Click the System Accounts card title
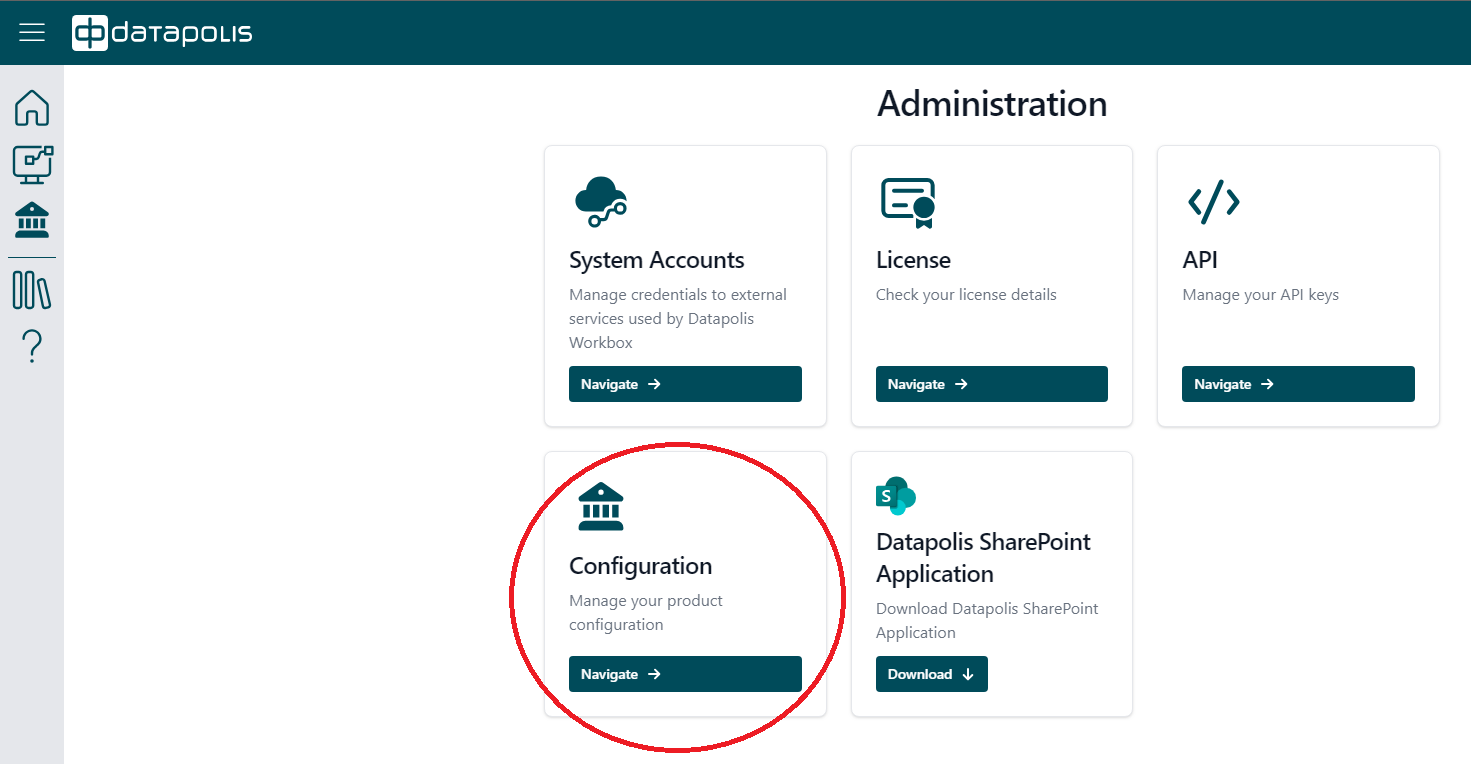1471x764 pixels. point(656,260)
